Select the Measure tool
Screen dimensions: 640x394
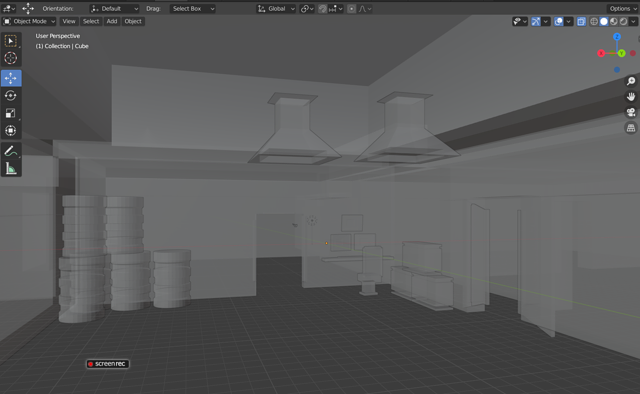point(11,168)
